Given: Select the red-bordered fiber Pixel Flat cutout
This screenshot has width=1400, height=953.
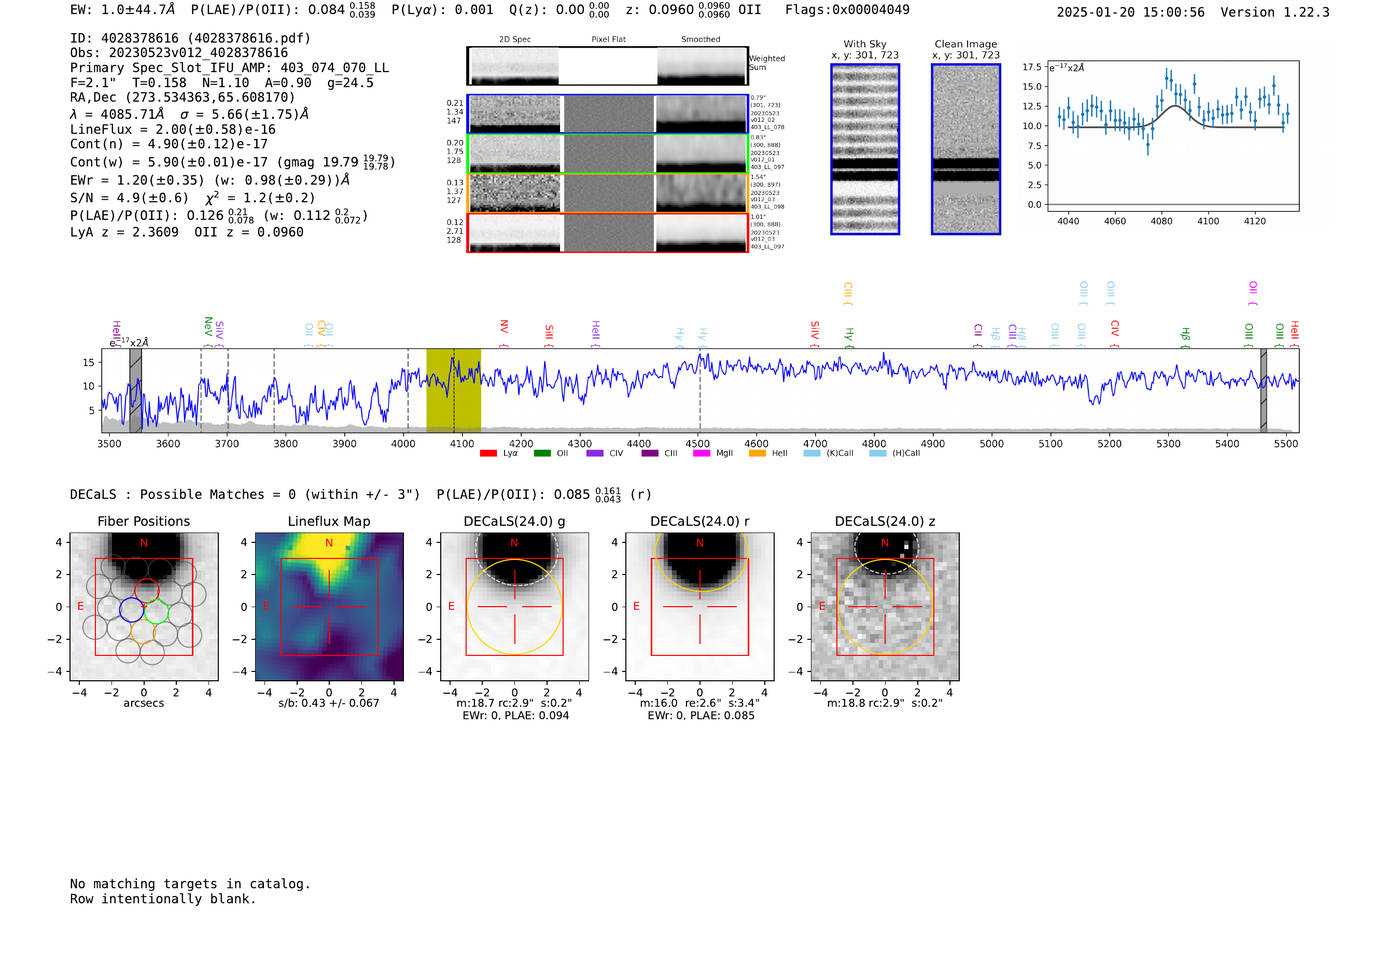Looking at the screenshot, I should (608, 233).
